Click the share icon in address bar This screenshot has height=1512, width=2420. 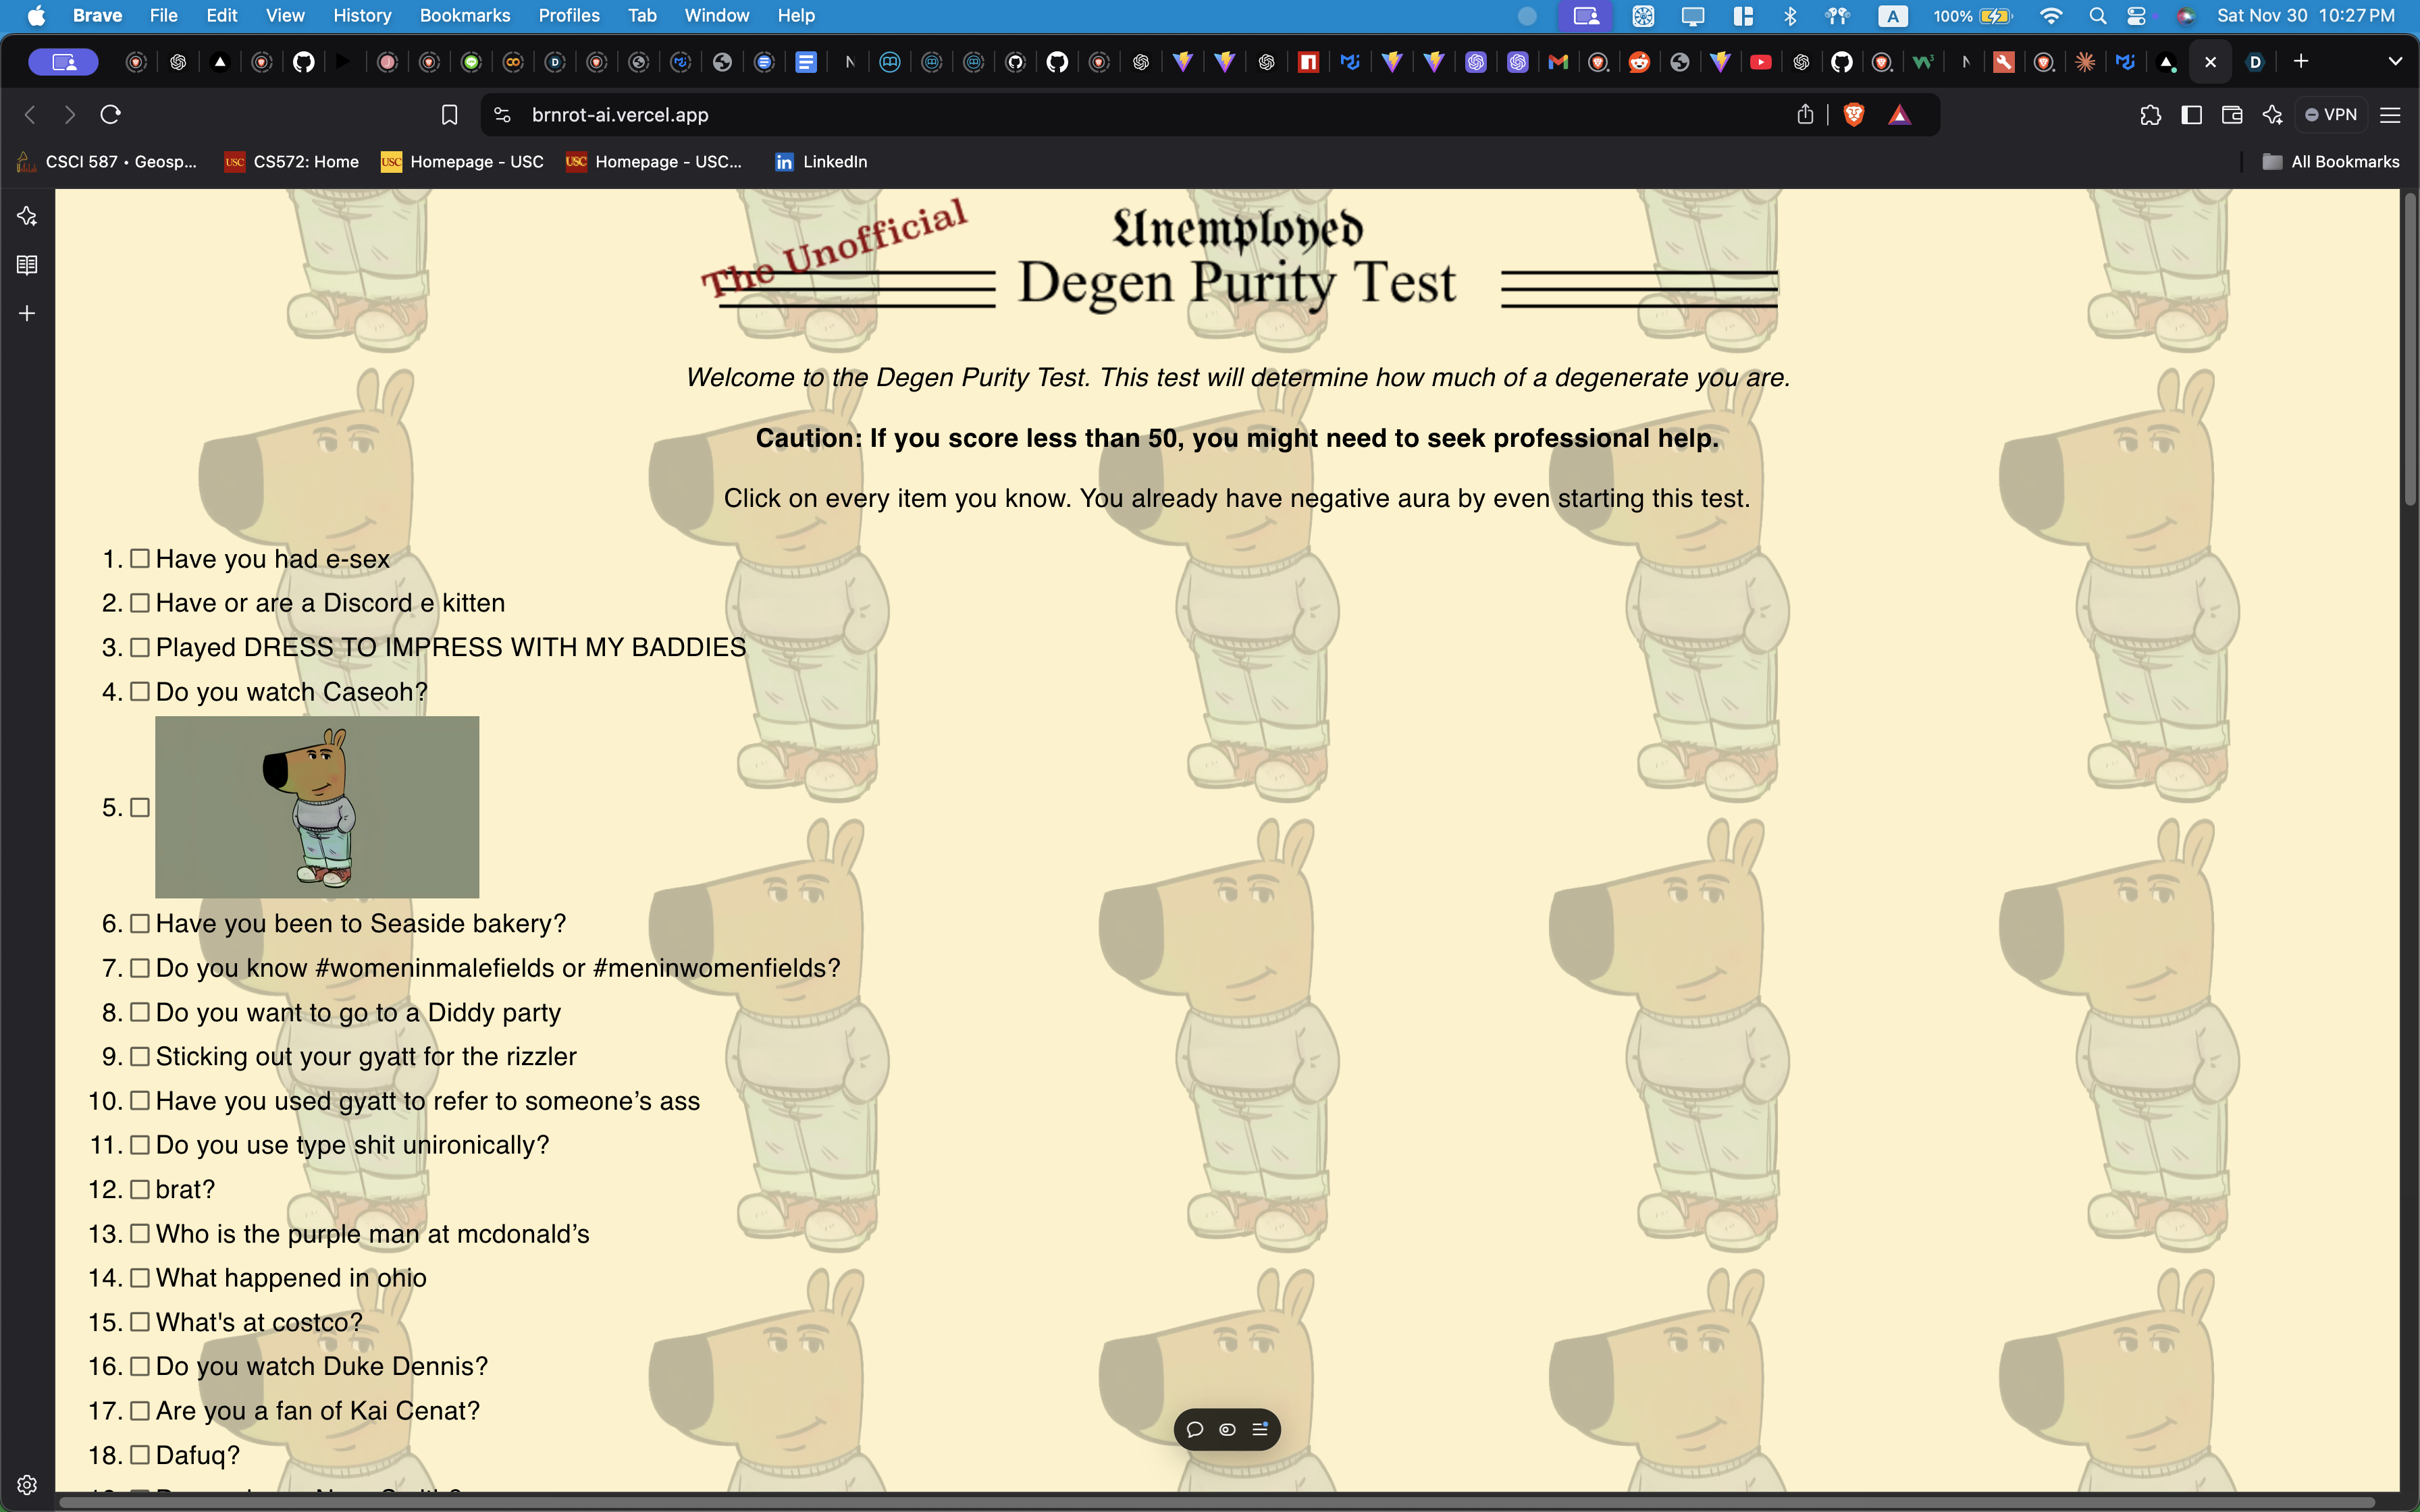tap(1805, 115)
